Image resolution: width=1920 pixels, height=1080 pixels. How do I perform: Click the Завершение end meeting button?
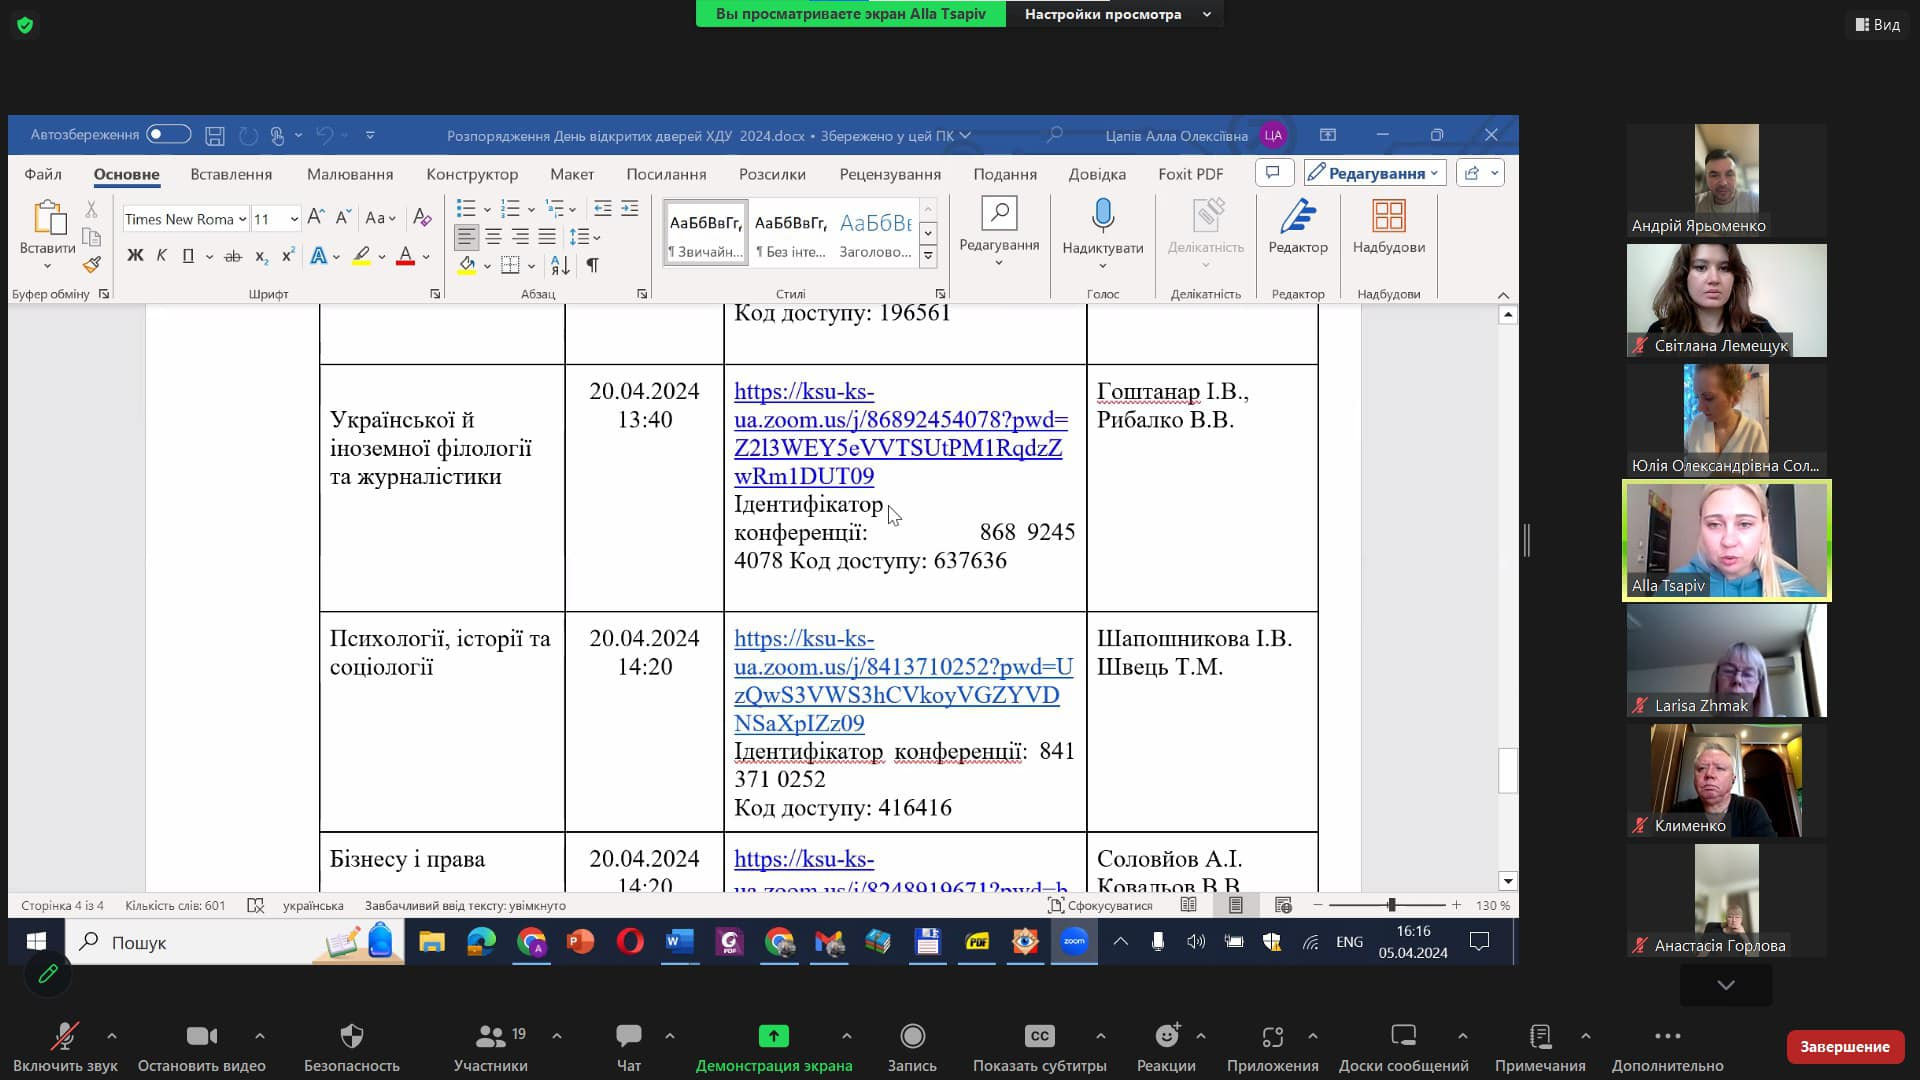[1844, 1047]
